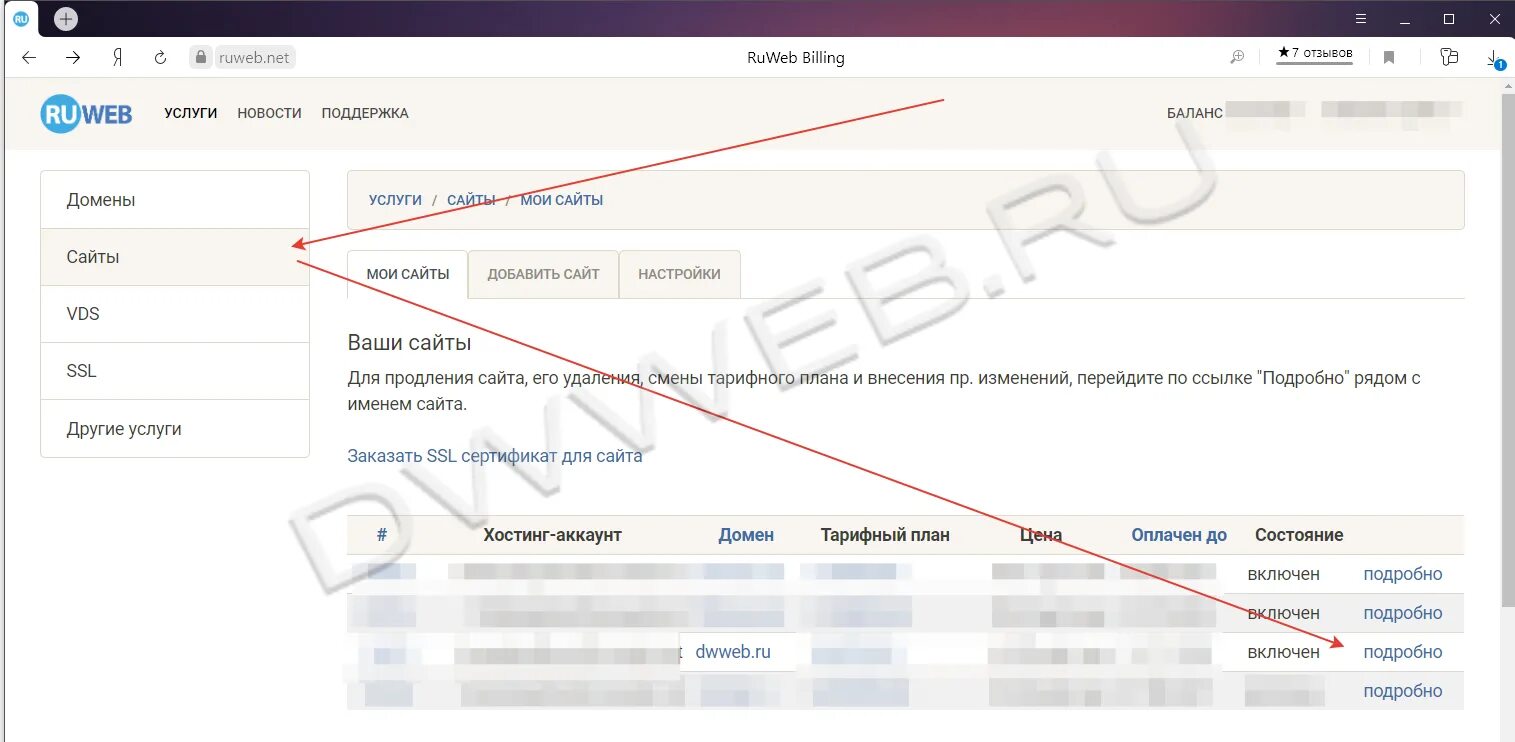Switch to the НАСТРОЙКИ tab
1515x742 pixels.
coord(680,274)
